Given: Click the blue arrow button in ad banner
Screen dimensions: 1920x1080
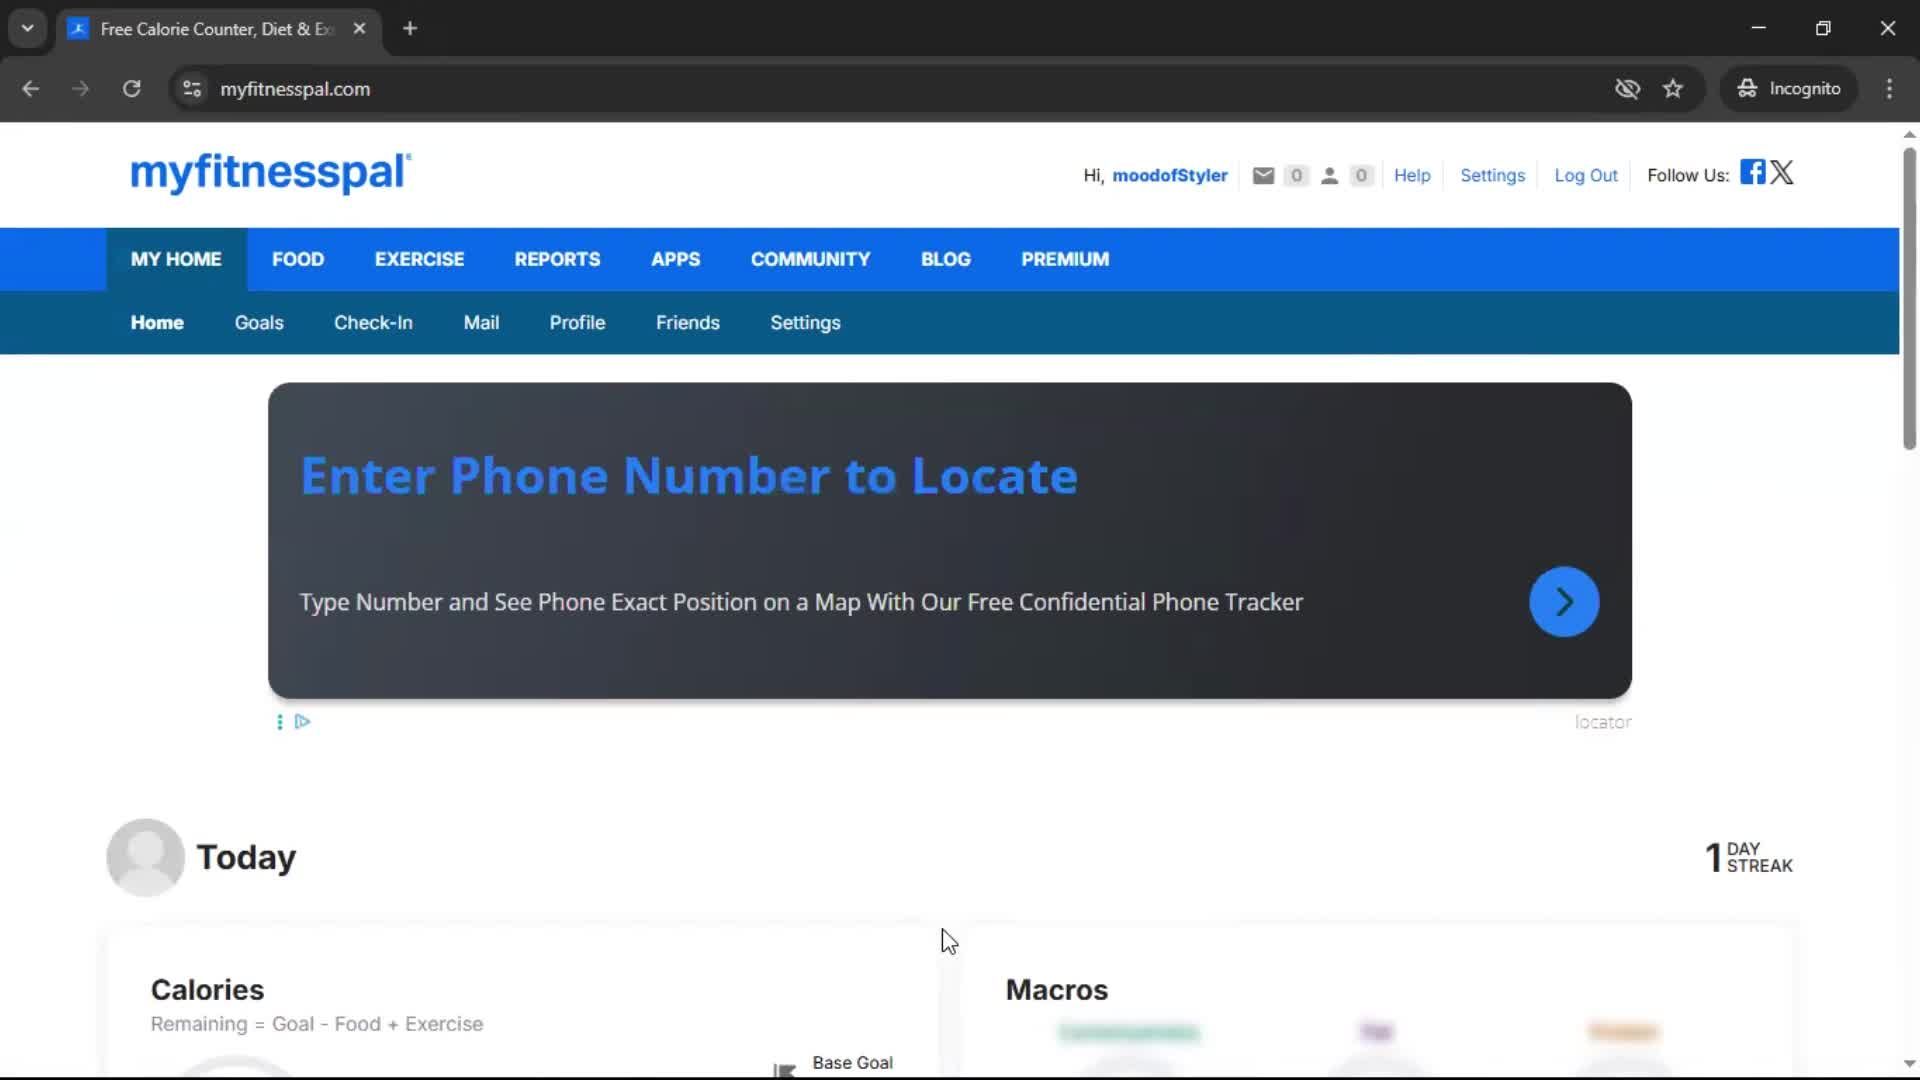Looking at the screenshot, I should [1564, 602].
